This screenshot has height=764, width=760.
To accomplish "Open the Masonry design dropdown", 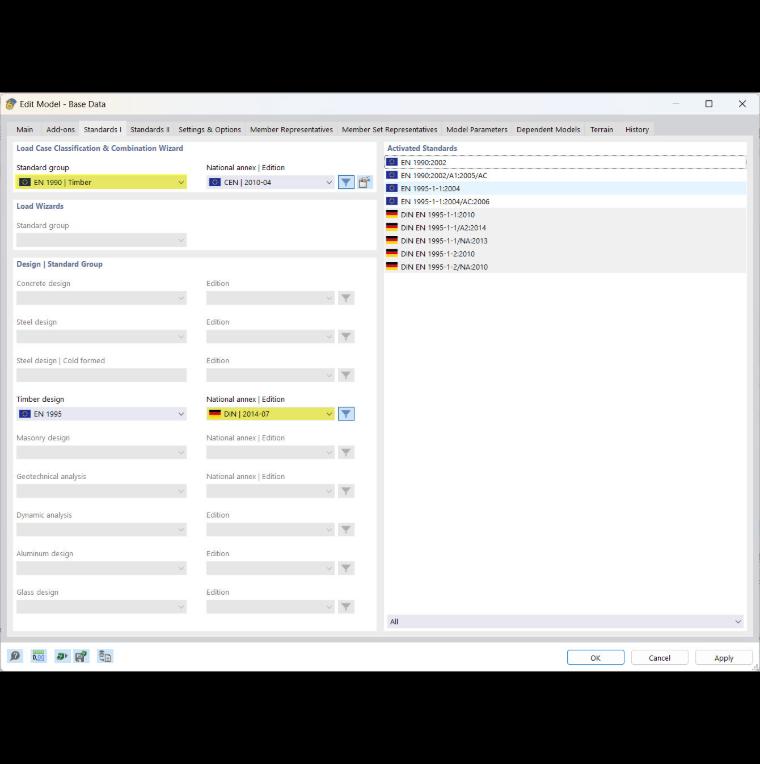I will 101,452.
